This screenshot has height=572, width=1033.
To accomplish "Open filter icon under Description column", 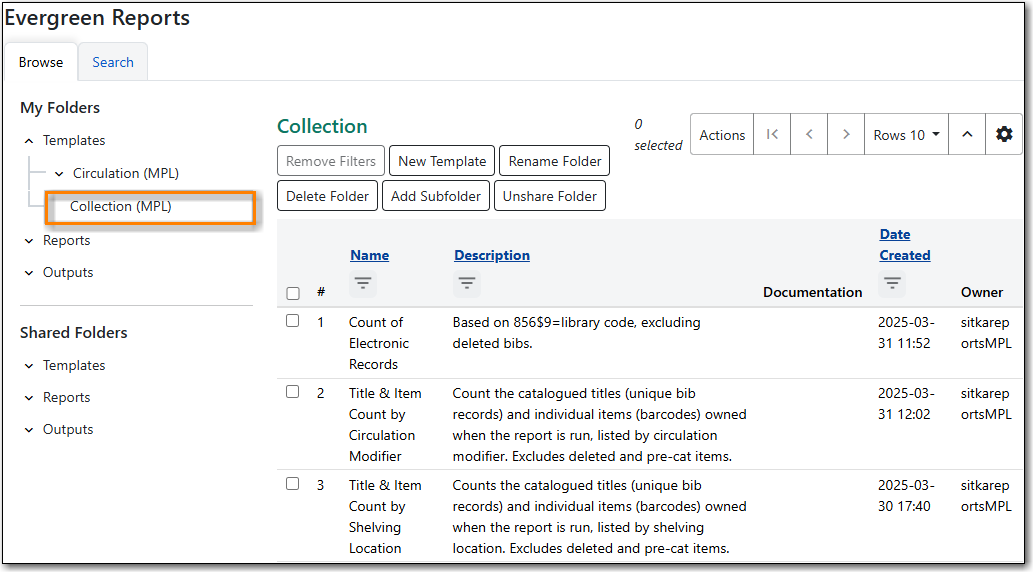I will coord(467,284).
